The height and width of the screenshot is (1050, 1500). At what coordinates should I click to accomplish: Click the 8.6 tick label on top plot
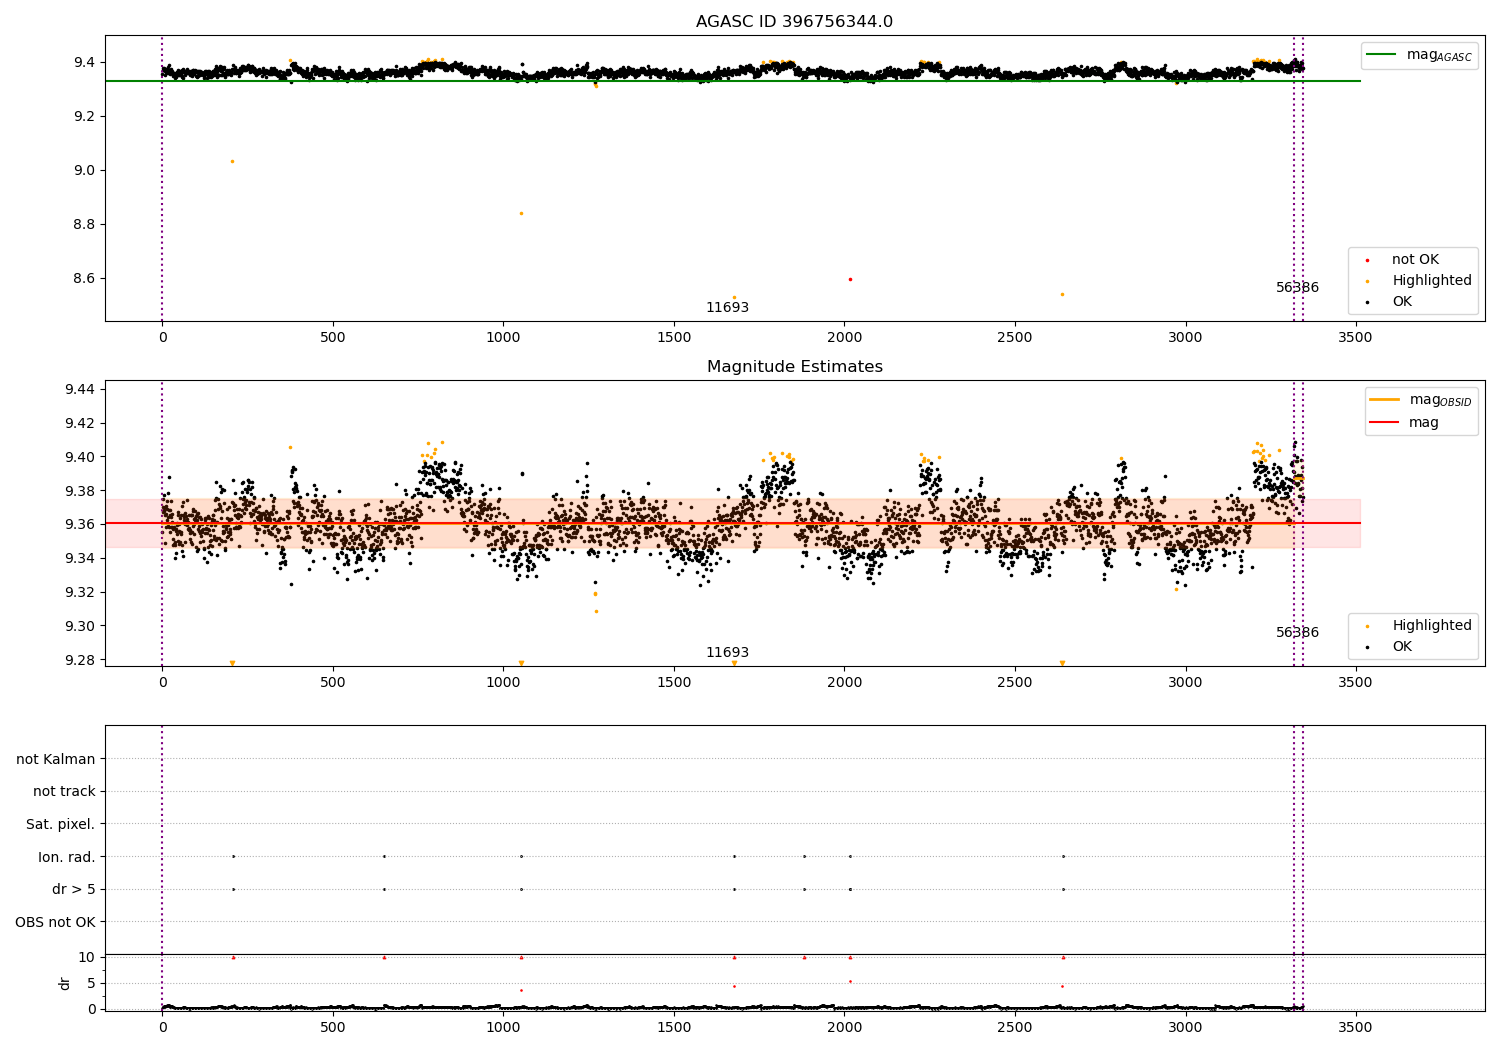(x=84, y=278)
